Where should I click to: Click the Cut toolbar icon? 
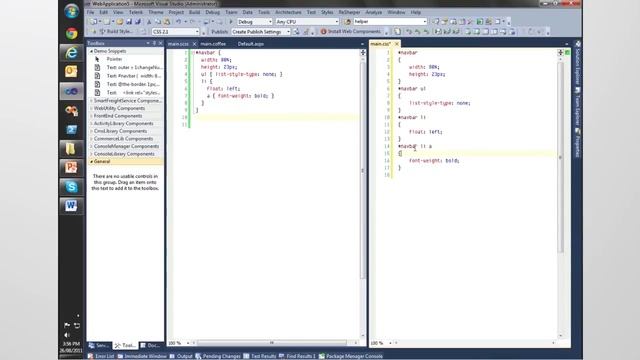pyautogui.click(x=149, y=22)
